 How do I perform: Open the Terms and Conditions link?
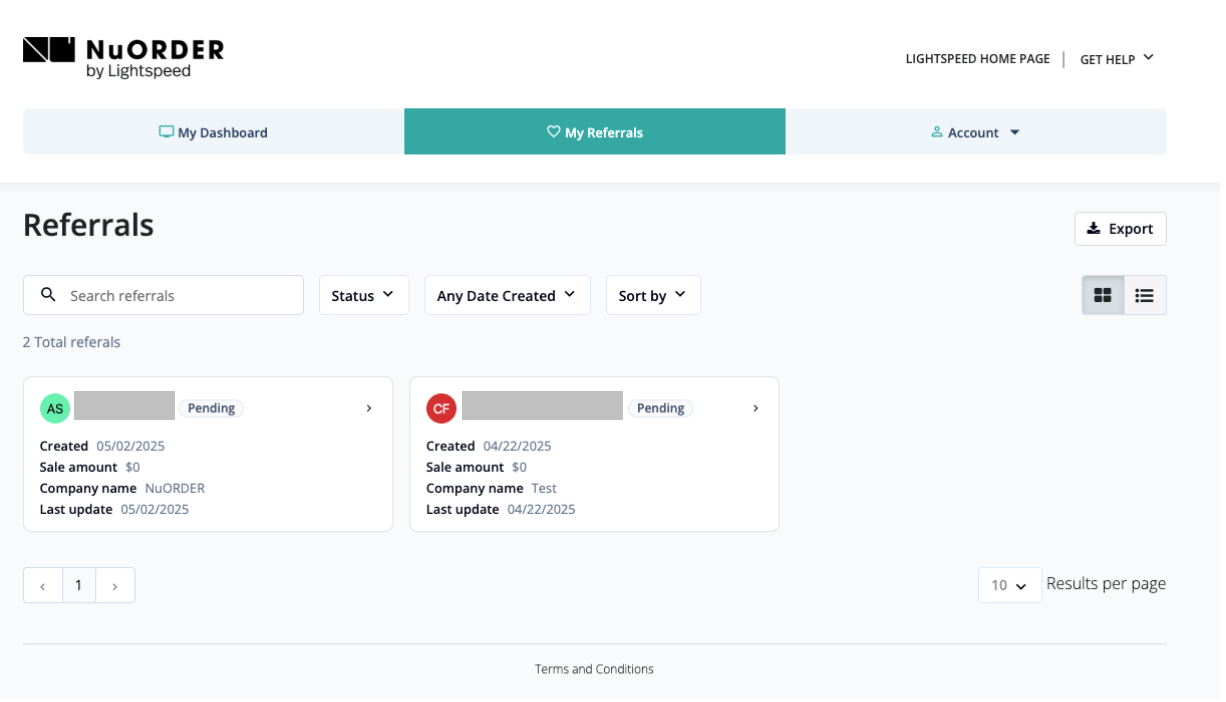tap(594, 669)
